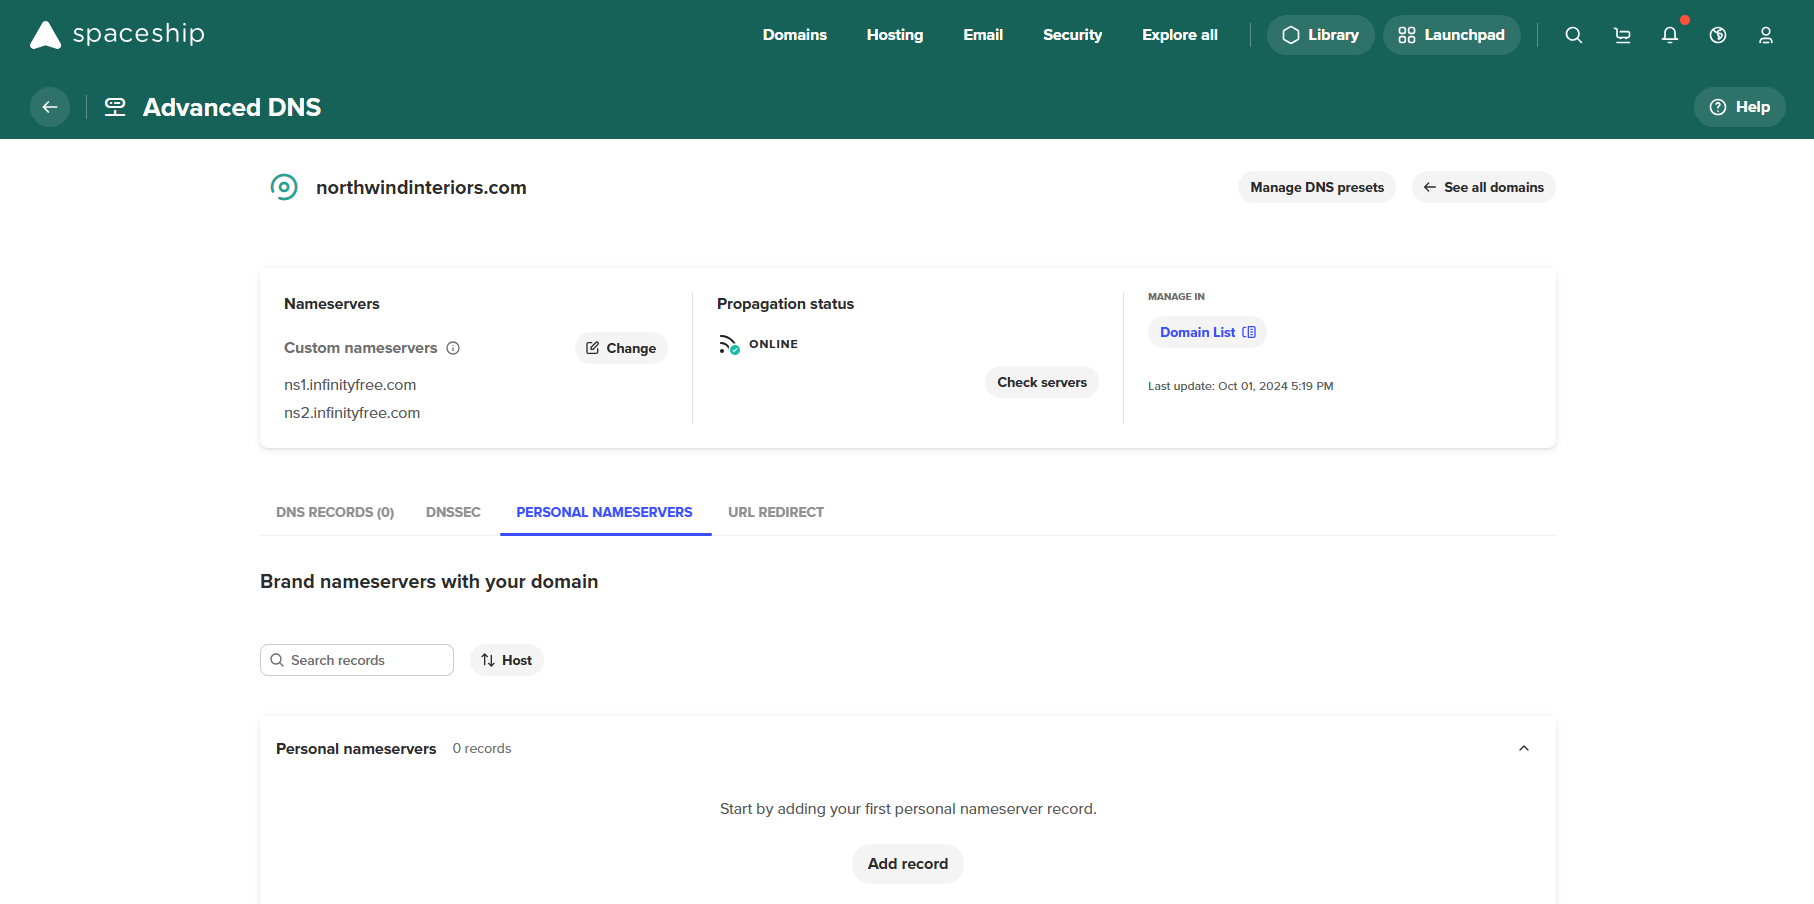
Task: Open the Hosting menu
Action: click(x=894, y=35)
